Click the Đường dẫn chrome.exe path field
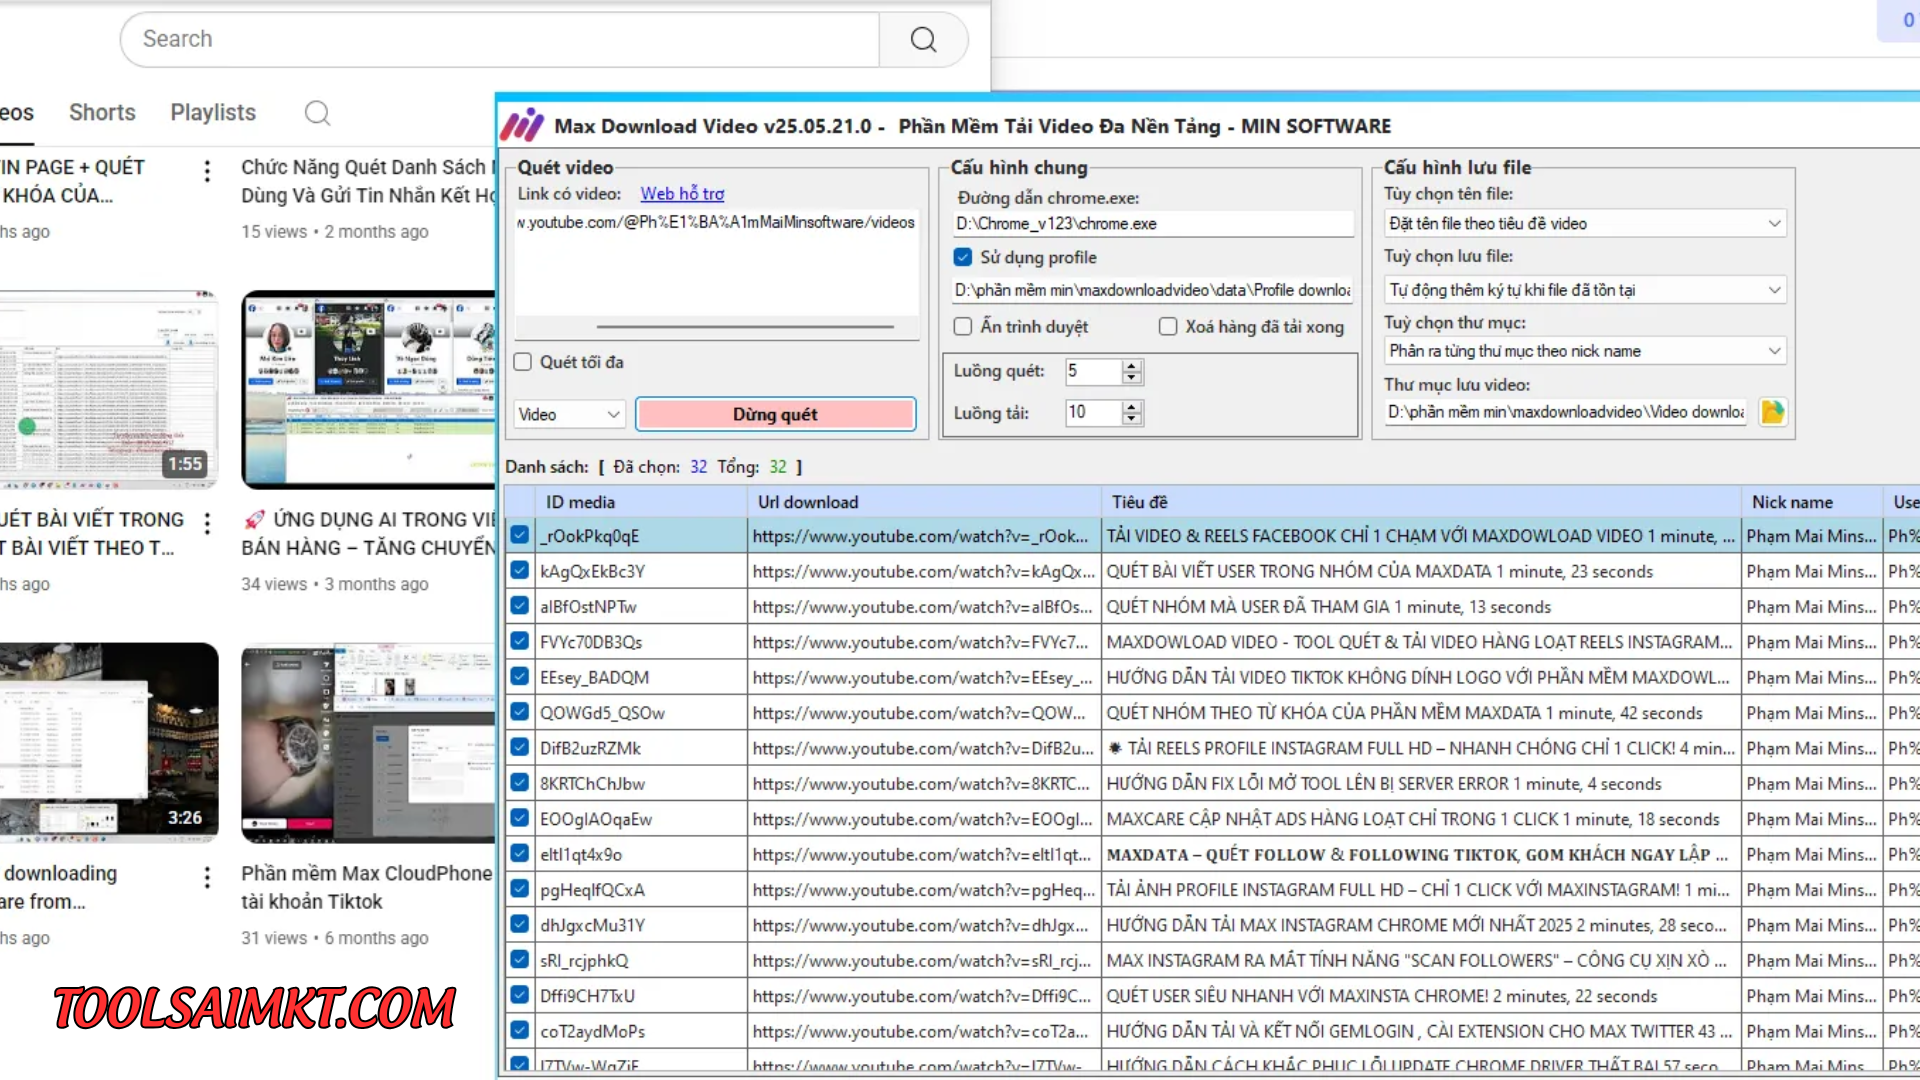This screenshot has height=1080, width=1920. [1154, 224]
